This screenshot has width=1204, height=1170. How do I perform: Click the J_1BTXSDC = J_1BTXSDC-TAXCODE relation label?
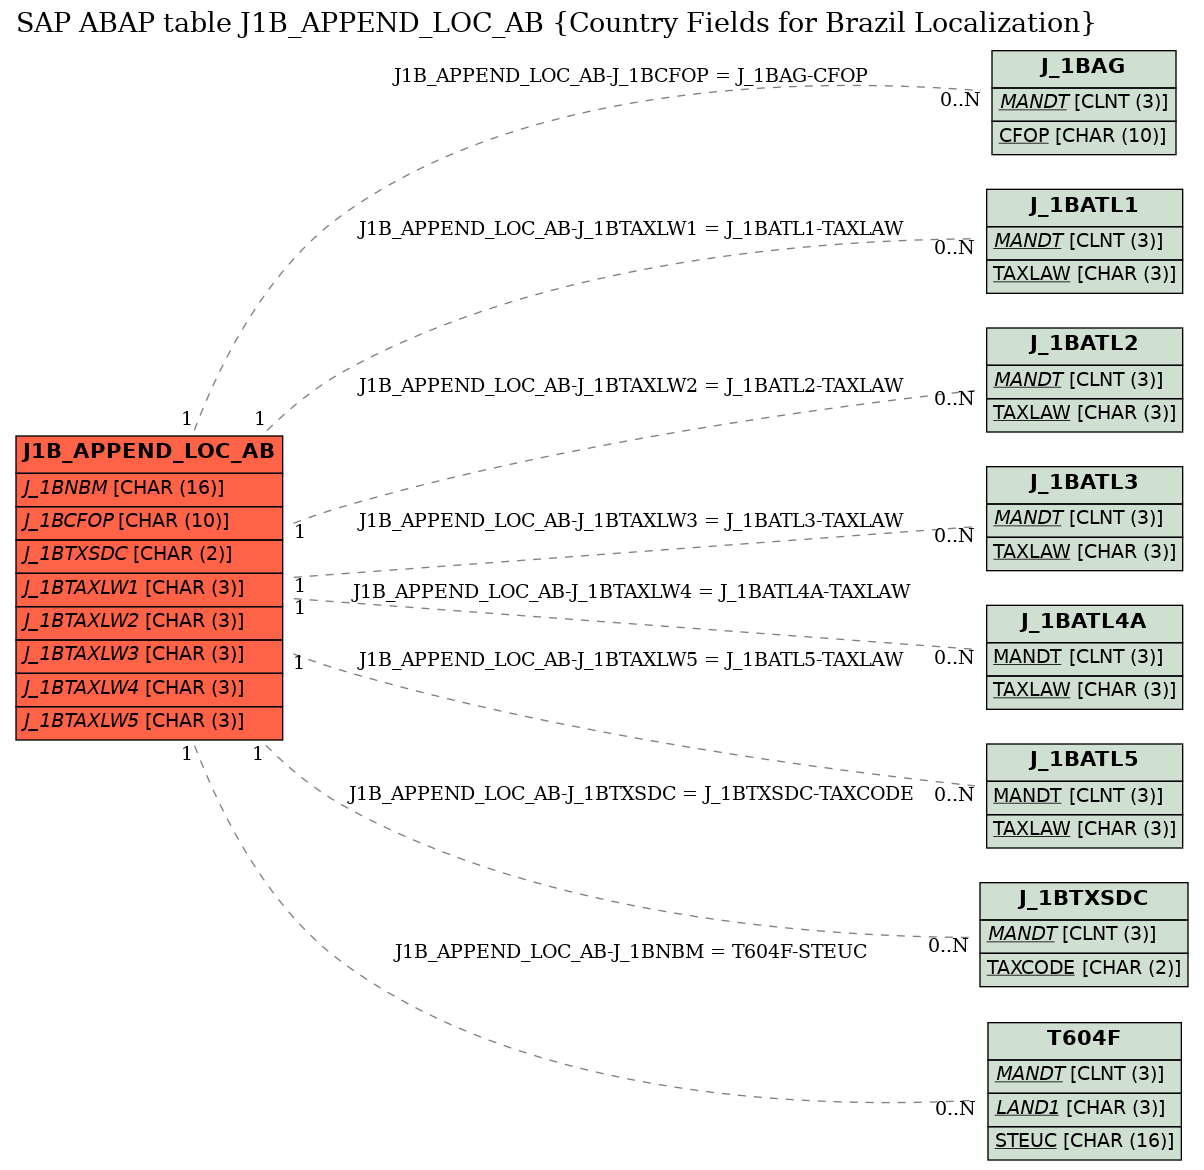tap(630, 794)
